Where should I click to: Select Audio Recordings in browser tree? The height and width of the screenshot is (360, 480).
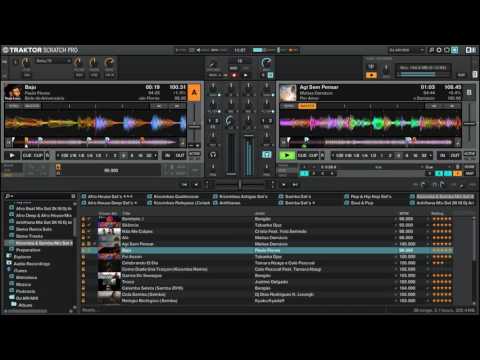coord(32,264)
